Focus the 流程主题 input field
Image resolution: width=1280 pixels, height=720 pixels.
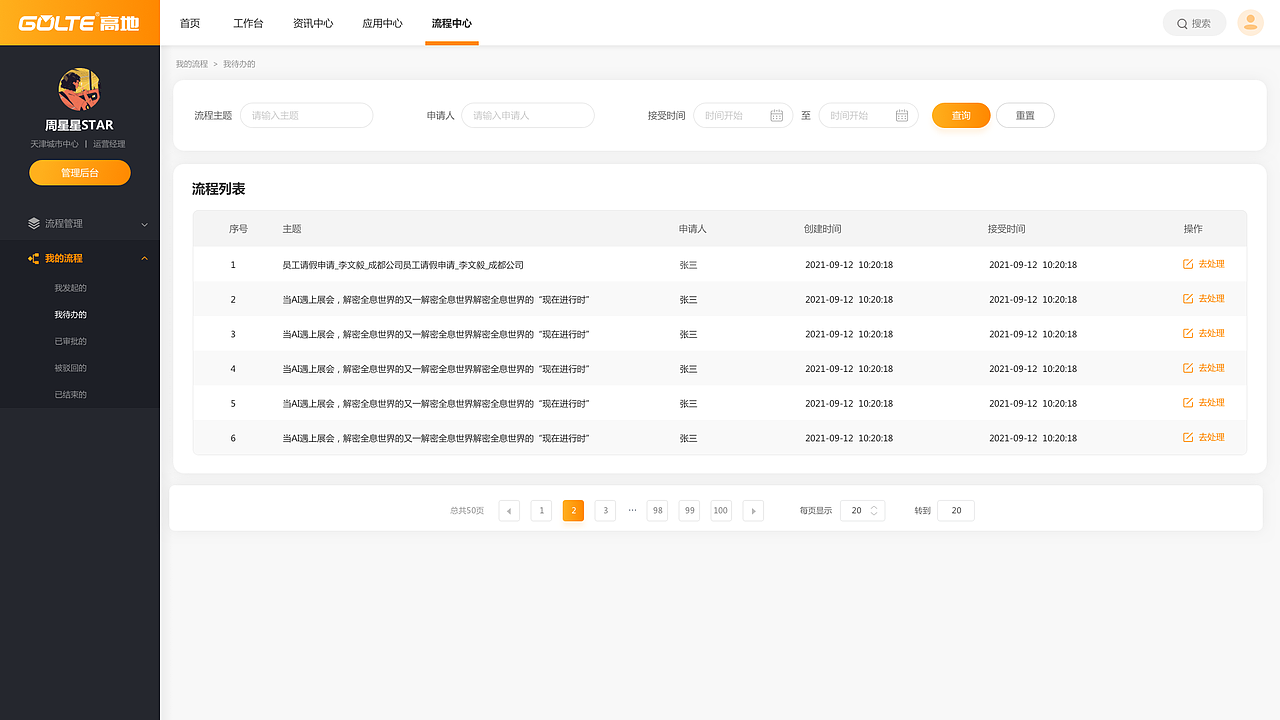tap(306, 116)
